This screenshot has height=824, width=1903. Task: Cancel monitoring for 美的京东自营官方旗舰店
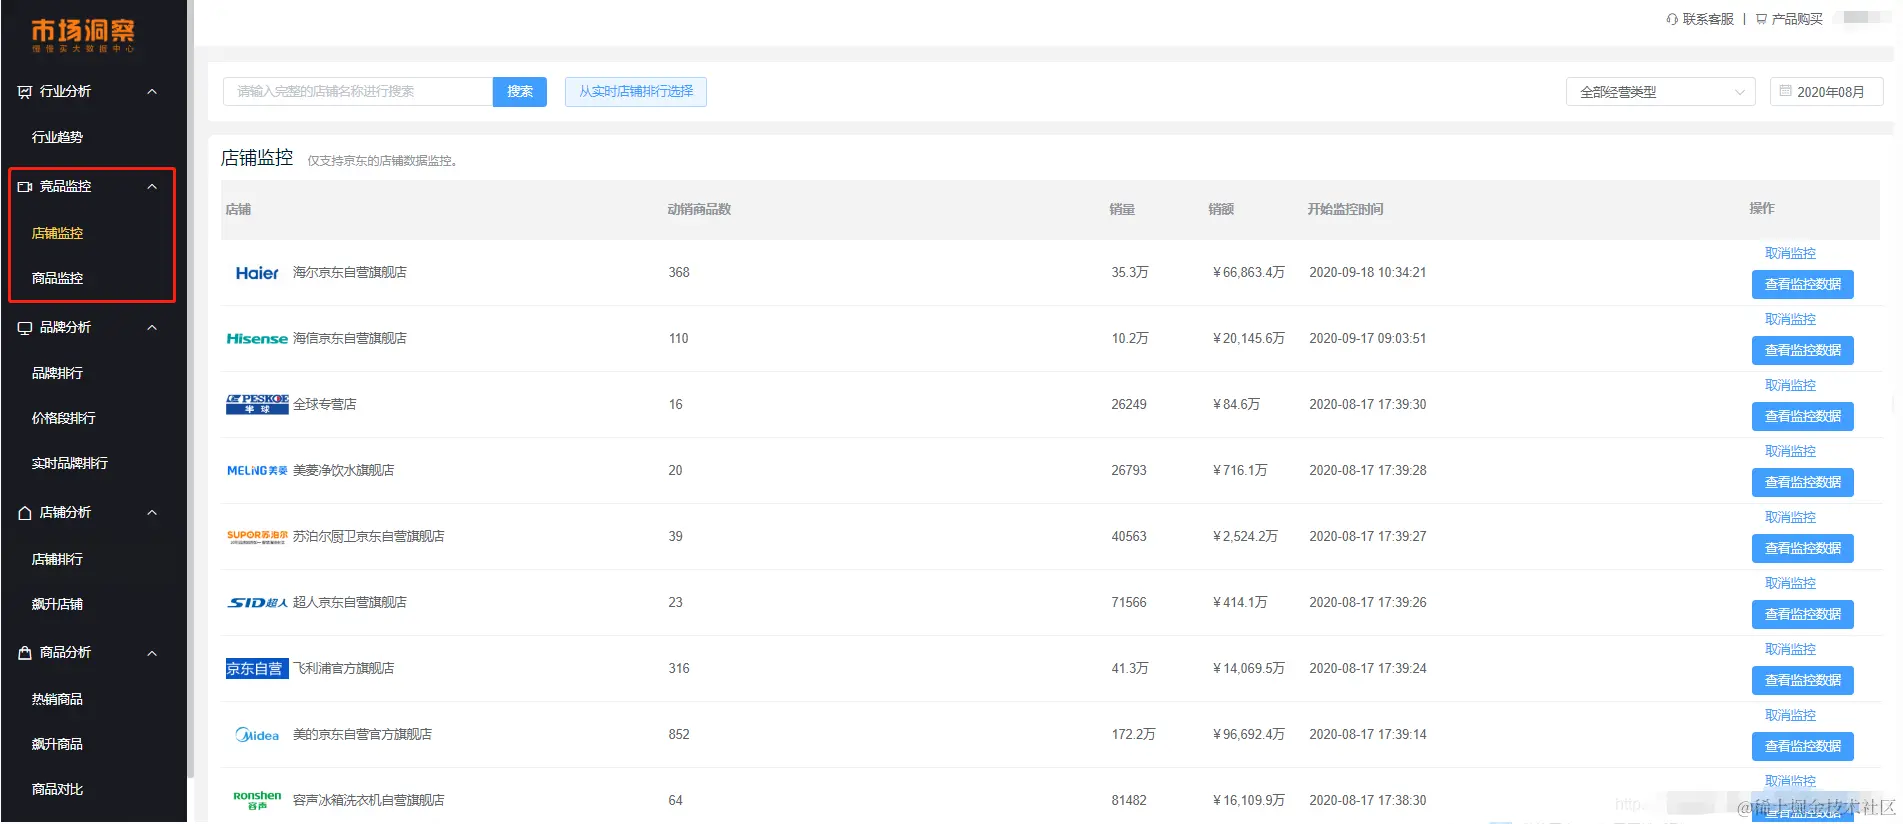click(x=1790, y=716)
